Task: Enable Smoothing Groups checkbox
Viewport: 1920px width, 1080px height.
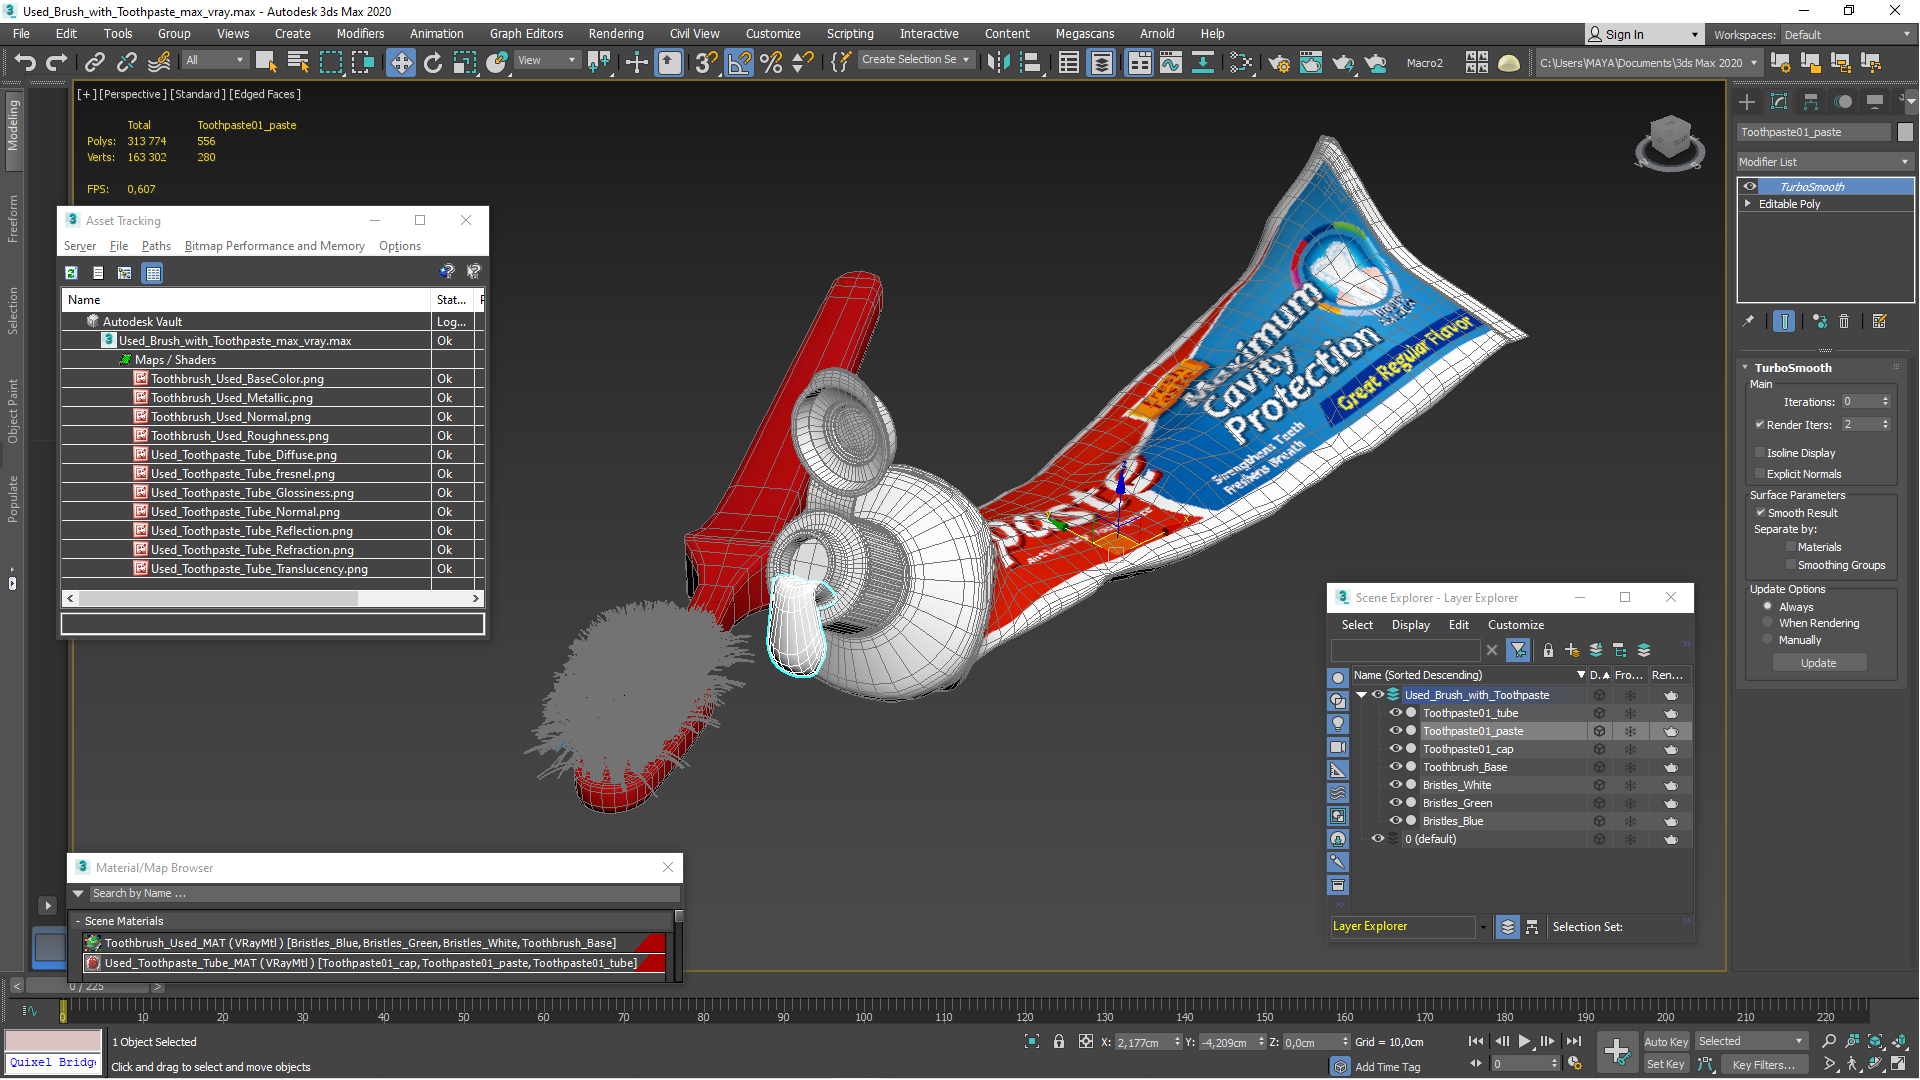Action: 1791,565
